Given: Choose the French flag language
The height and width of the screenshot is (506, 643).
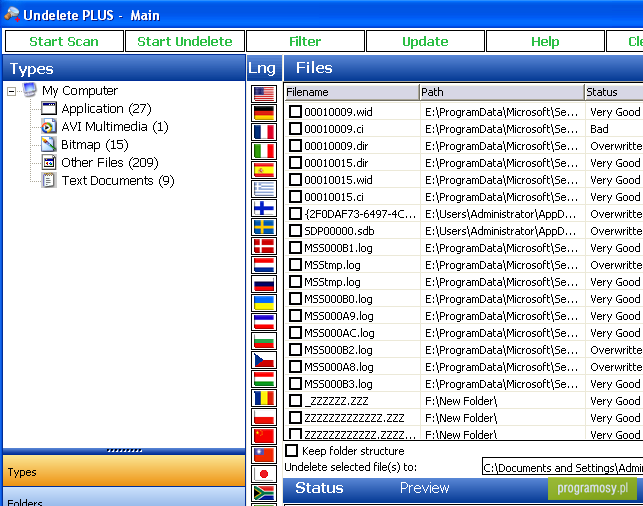Looking at the screenshot, I should point(264,132).
